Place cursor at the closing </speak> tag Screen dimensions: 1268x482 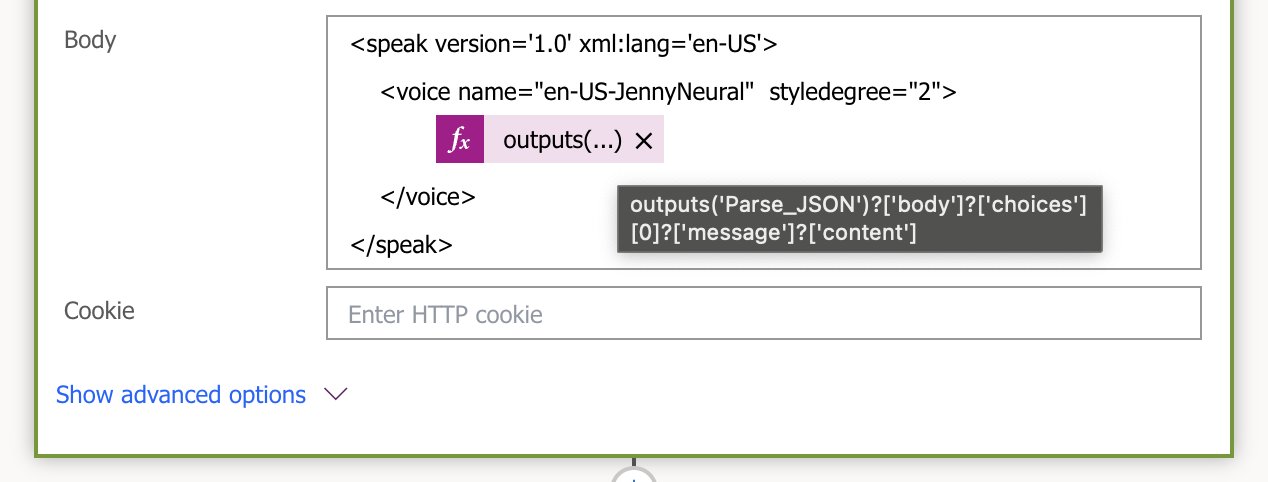(x=401, y=244)
